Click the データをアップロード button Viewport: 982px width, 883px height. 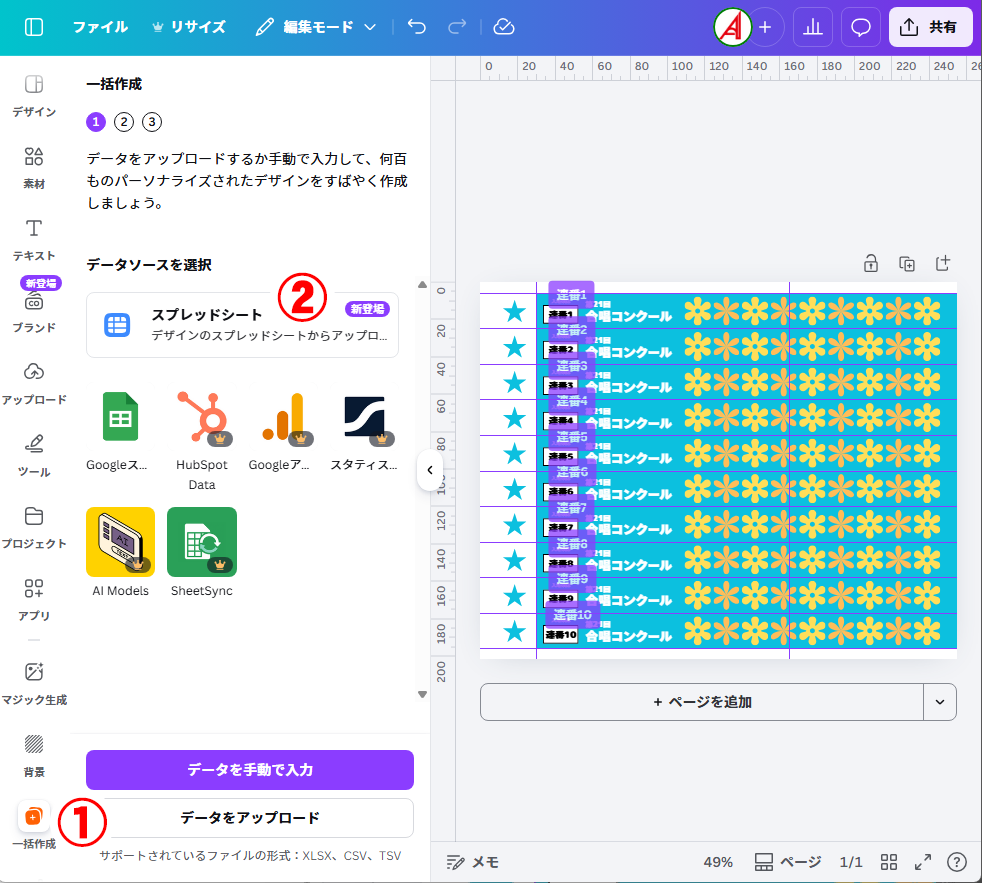[250, 818]
